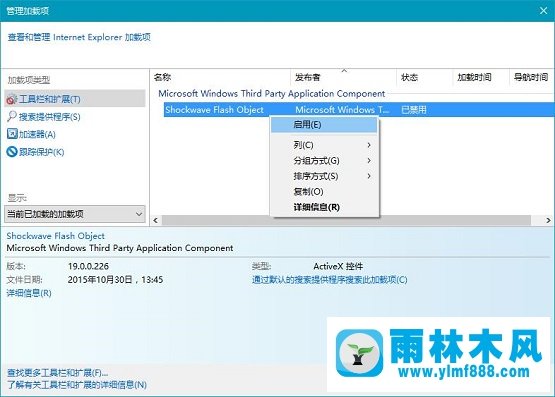Choose 详细信息(R) in the context menu
Screen dimensions: 555x397
(x=324, y=207)
